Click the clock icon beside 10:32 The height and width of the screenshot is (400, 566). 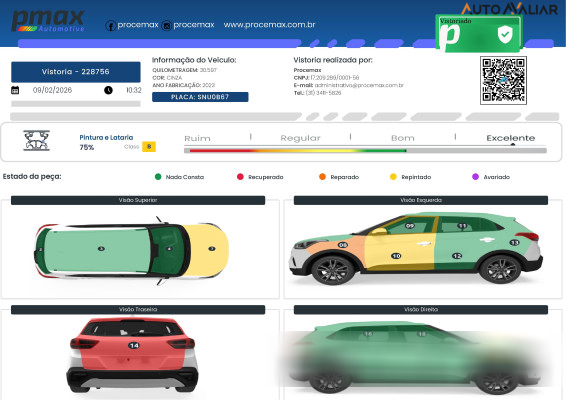[x=108, y=90]
